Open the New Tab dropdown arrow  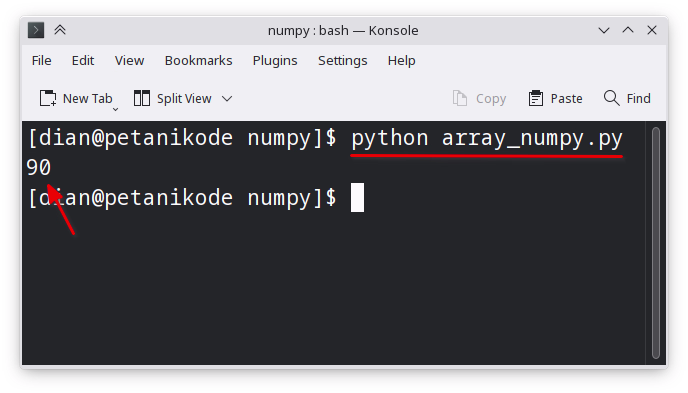[115, 109]
